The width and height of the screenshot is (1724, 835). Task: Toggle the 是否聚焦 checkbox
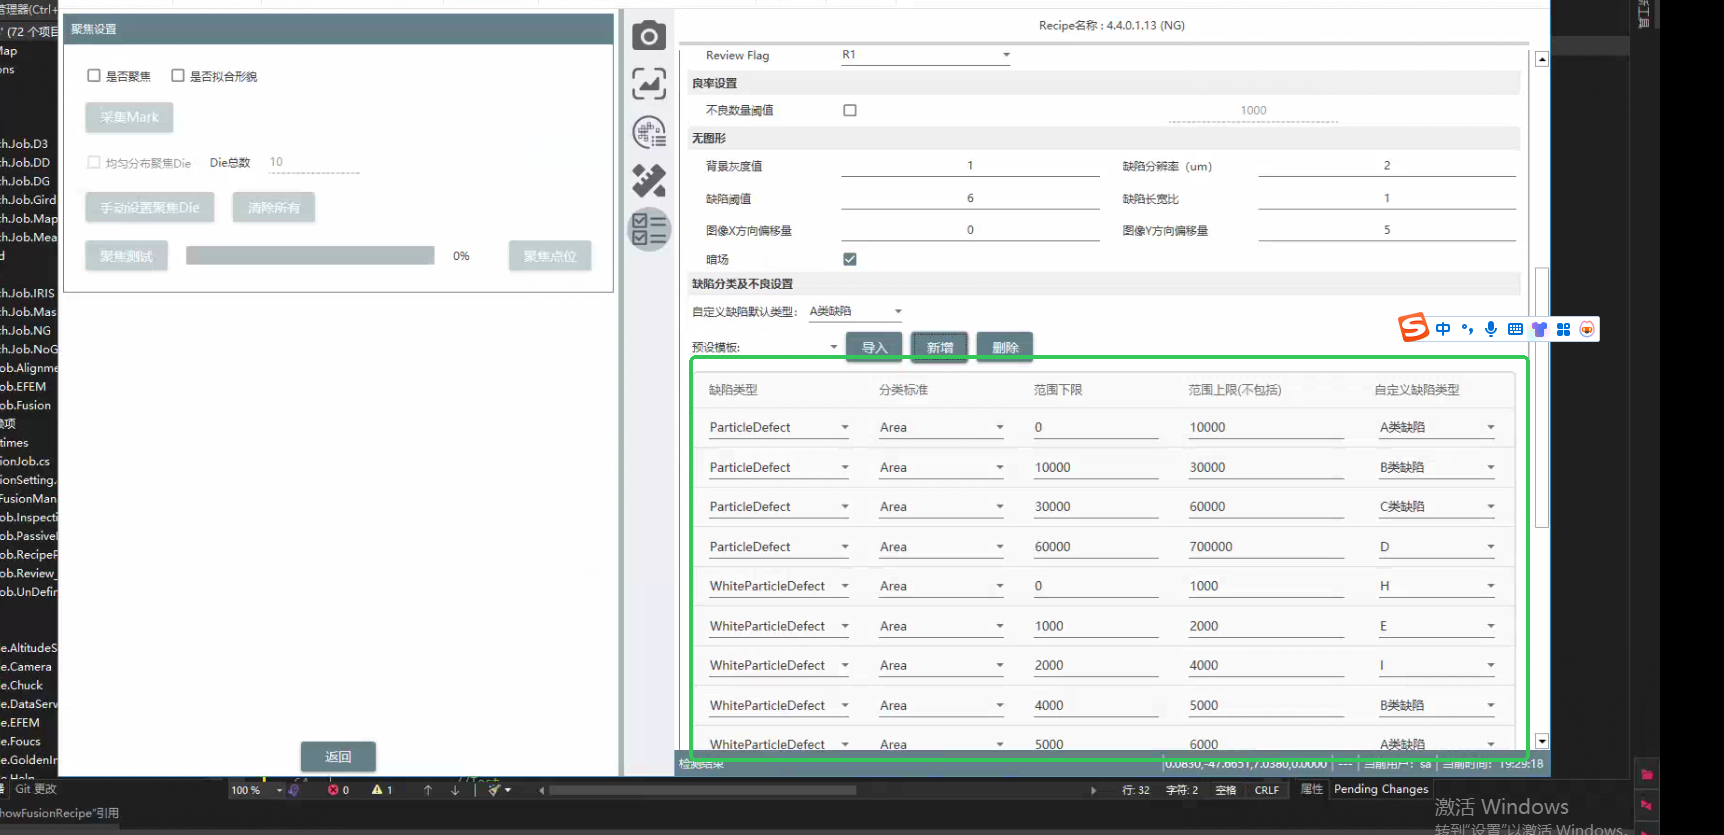[x=94, y=76]
